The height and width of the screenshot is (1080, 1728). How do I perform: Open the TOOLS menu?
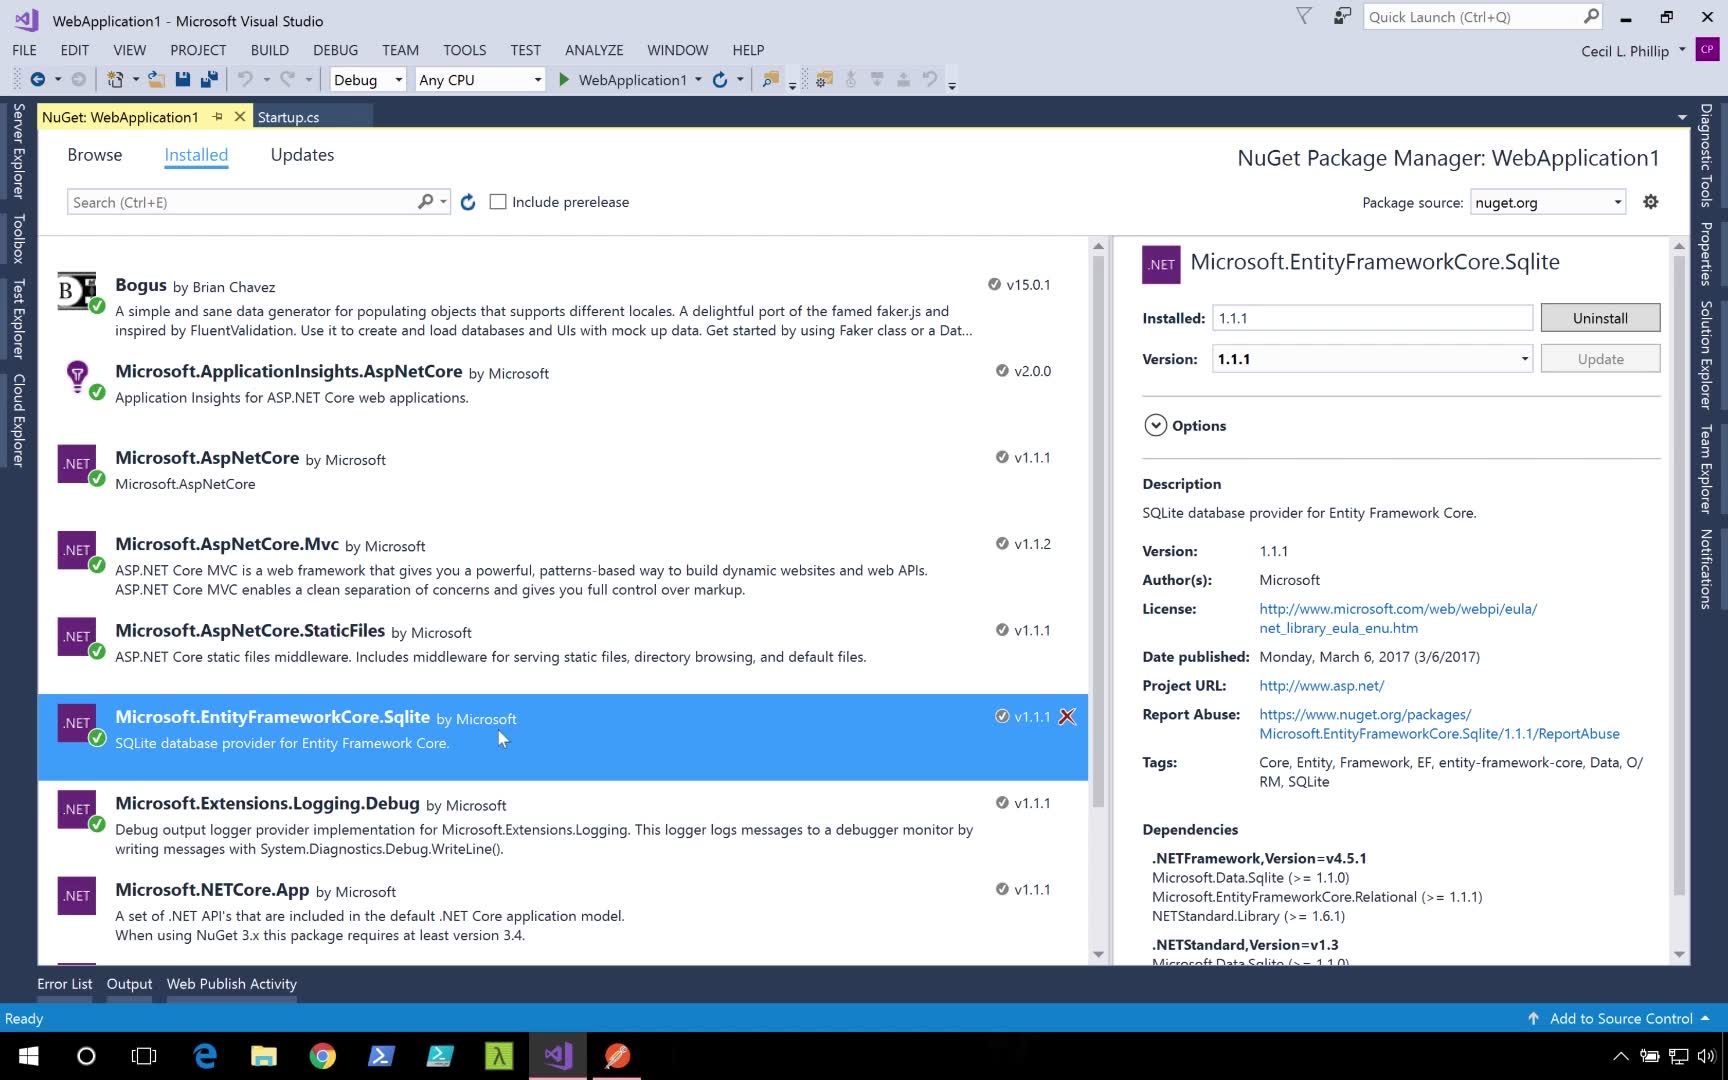pyautogui.click(x=464, y=50)
